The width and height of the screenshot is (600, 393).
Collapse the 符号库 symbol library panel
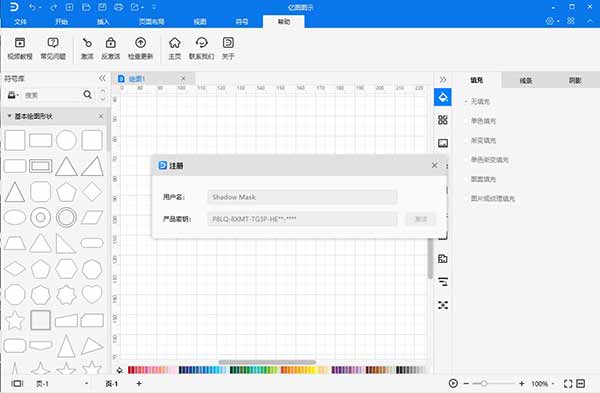pos(102,78)
